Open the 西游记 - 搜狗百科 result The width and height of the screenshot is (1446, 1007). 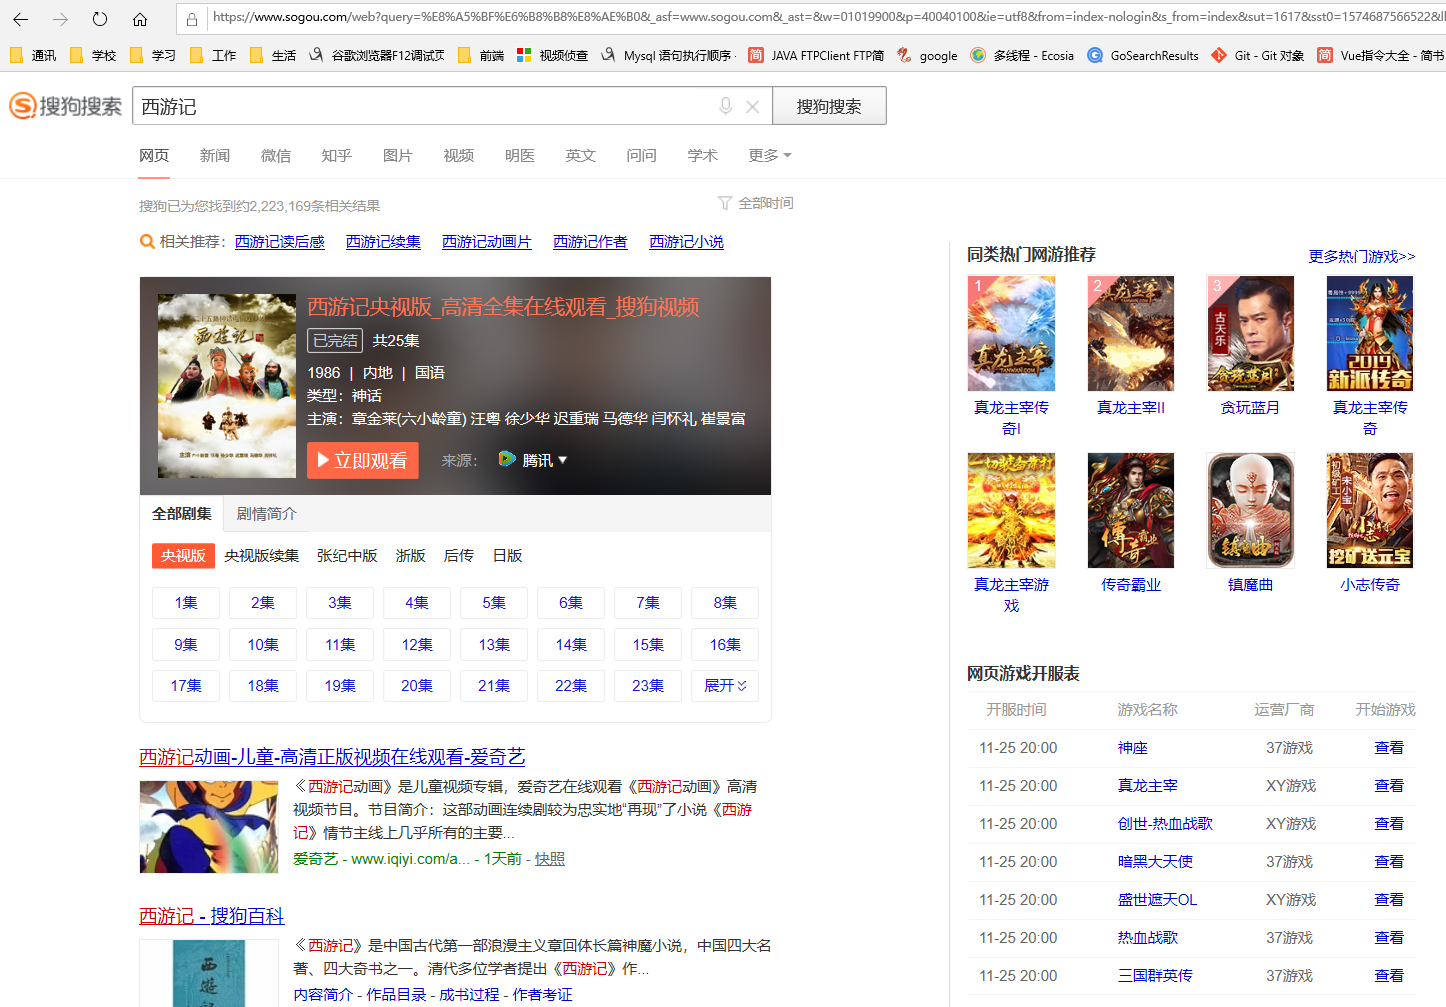tap(212, 916)
